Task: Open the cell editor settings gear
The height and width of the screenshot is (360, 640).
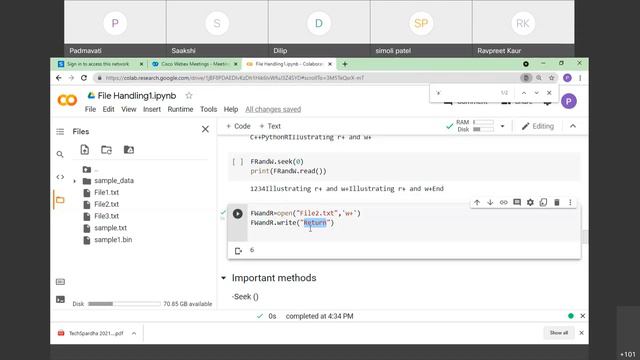Action: click(x=530, y=202)
